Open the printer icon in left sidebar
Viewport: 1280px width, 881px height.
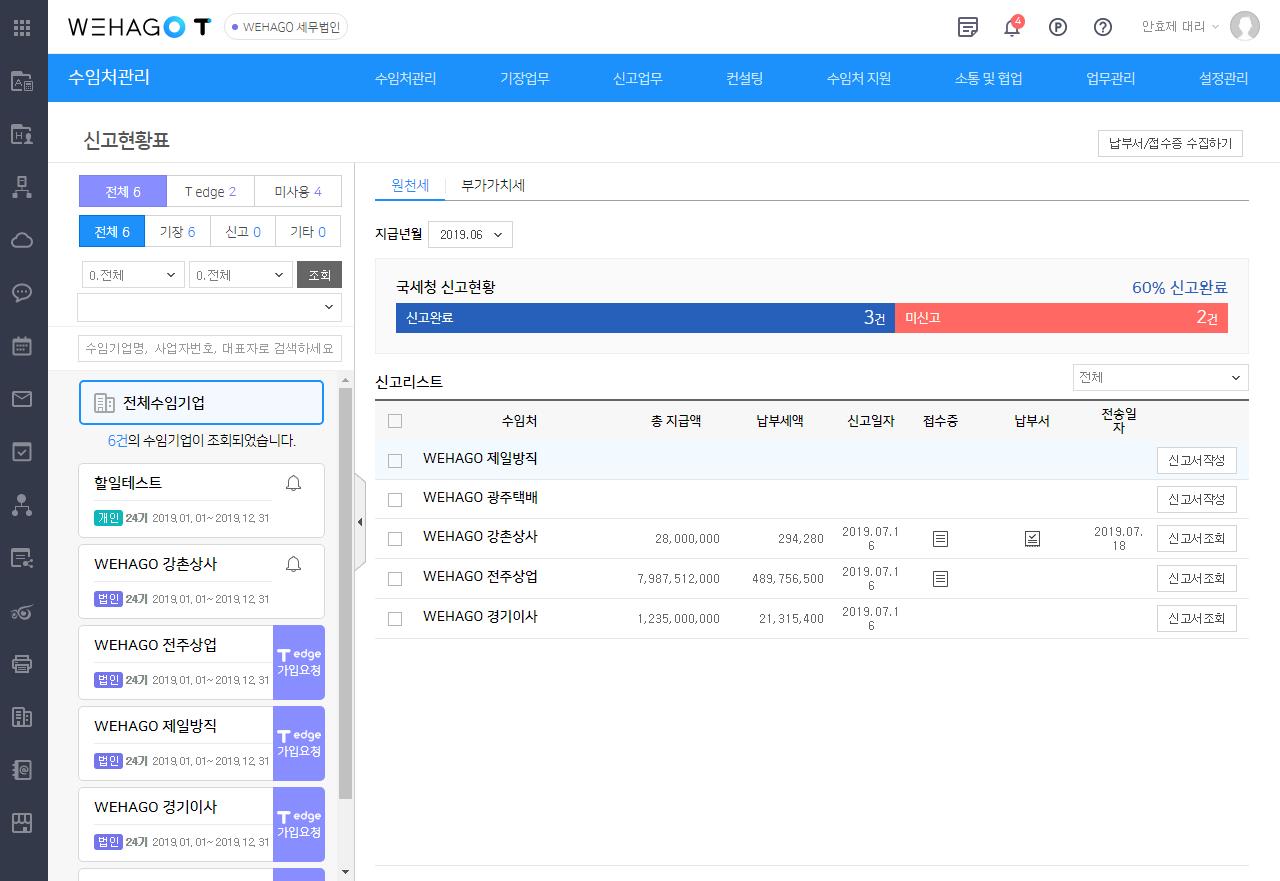tap(22, 663)
